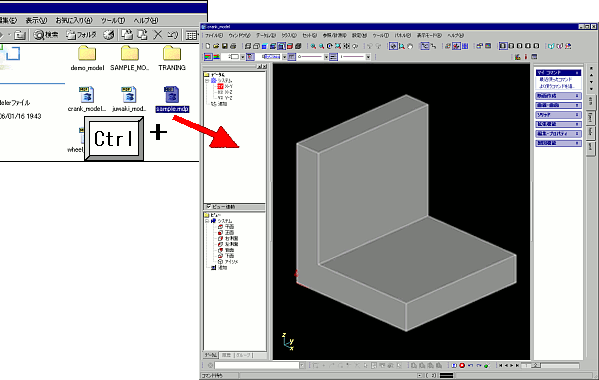Expand the ソリッド command panel button
This screenshot has height=380, width=599.
(558, 115)
